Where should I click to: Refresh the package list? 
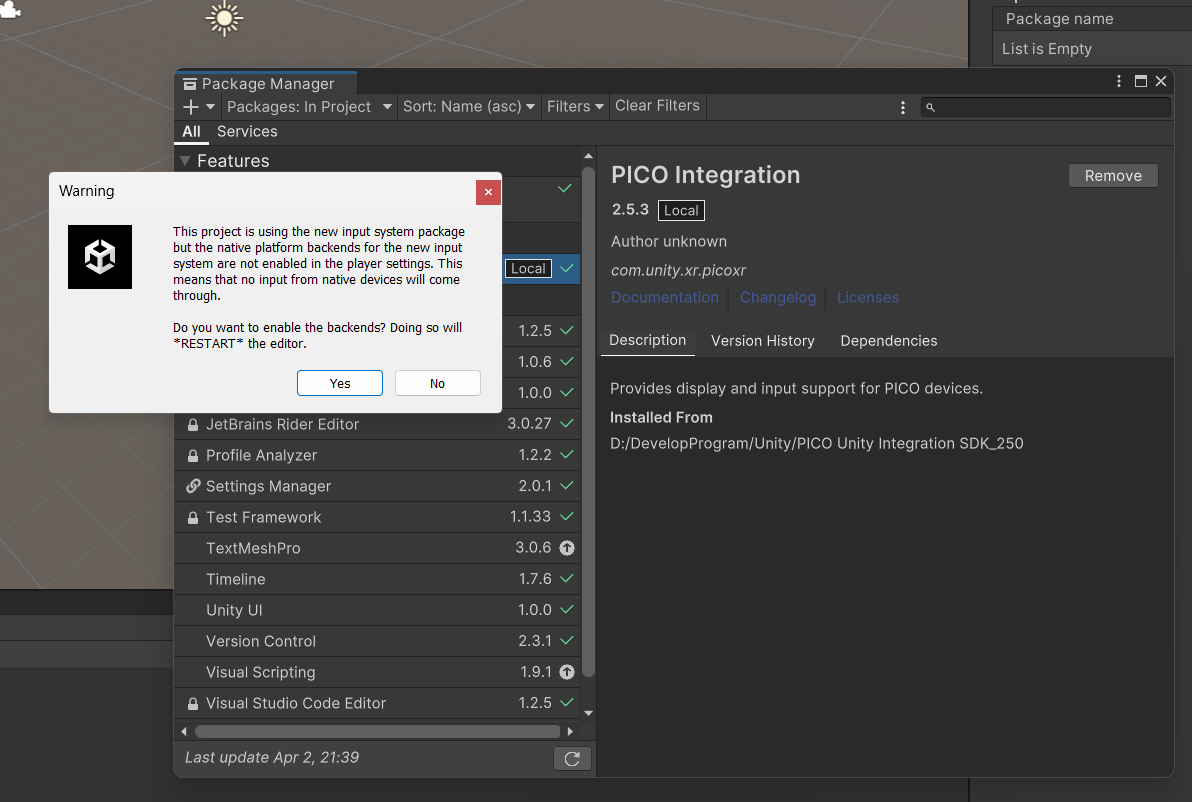[572, 759]
